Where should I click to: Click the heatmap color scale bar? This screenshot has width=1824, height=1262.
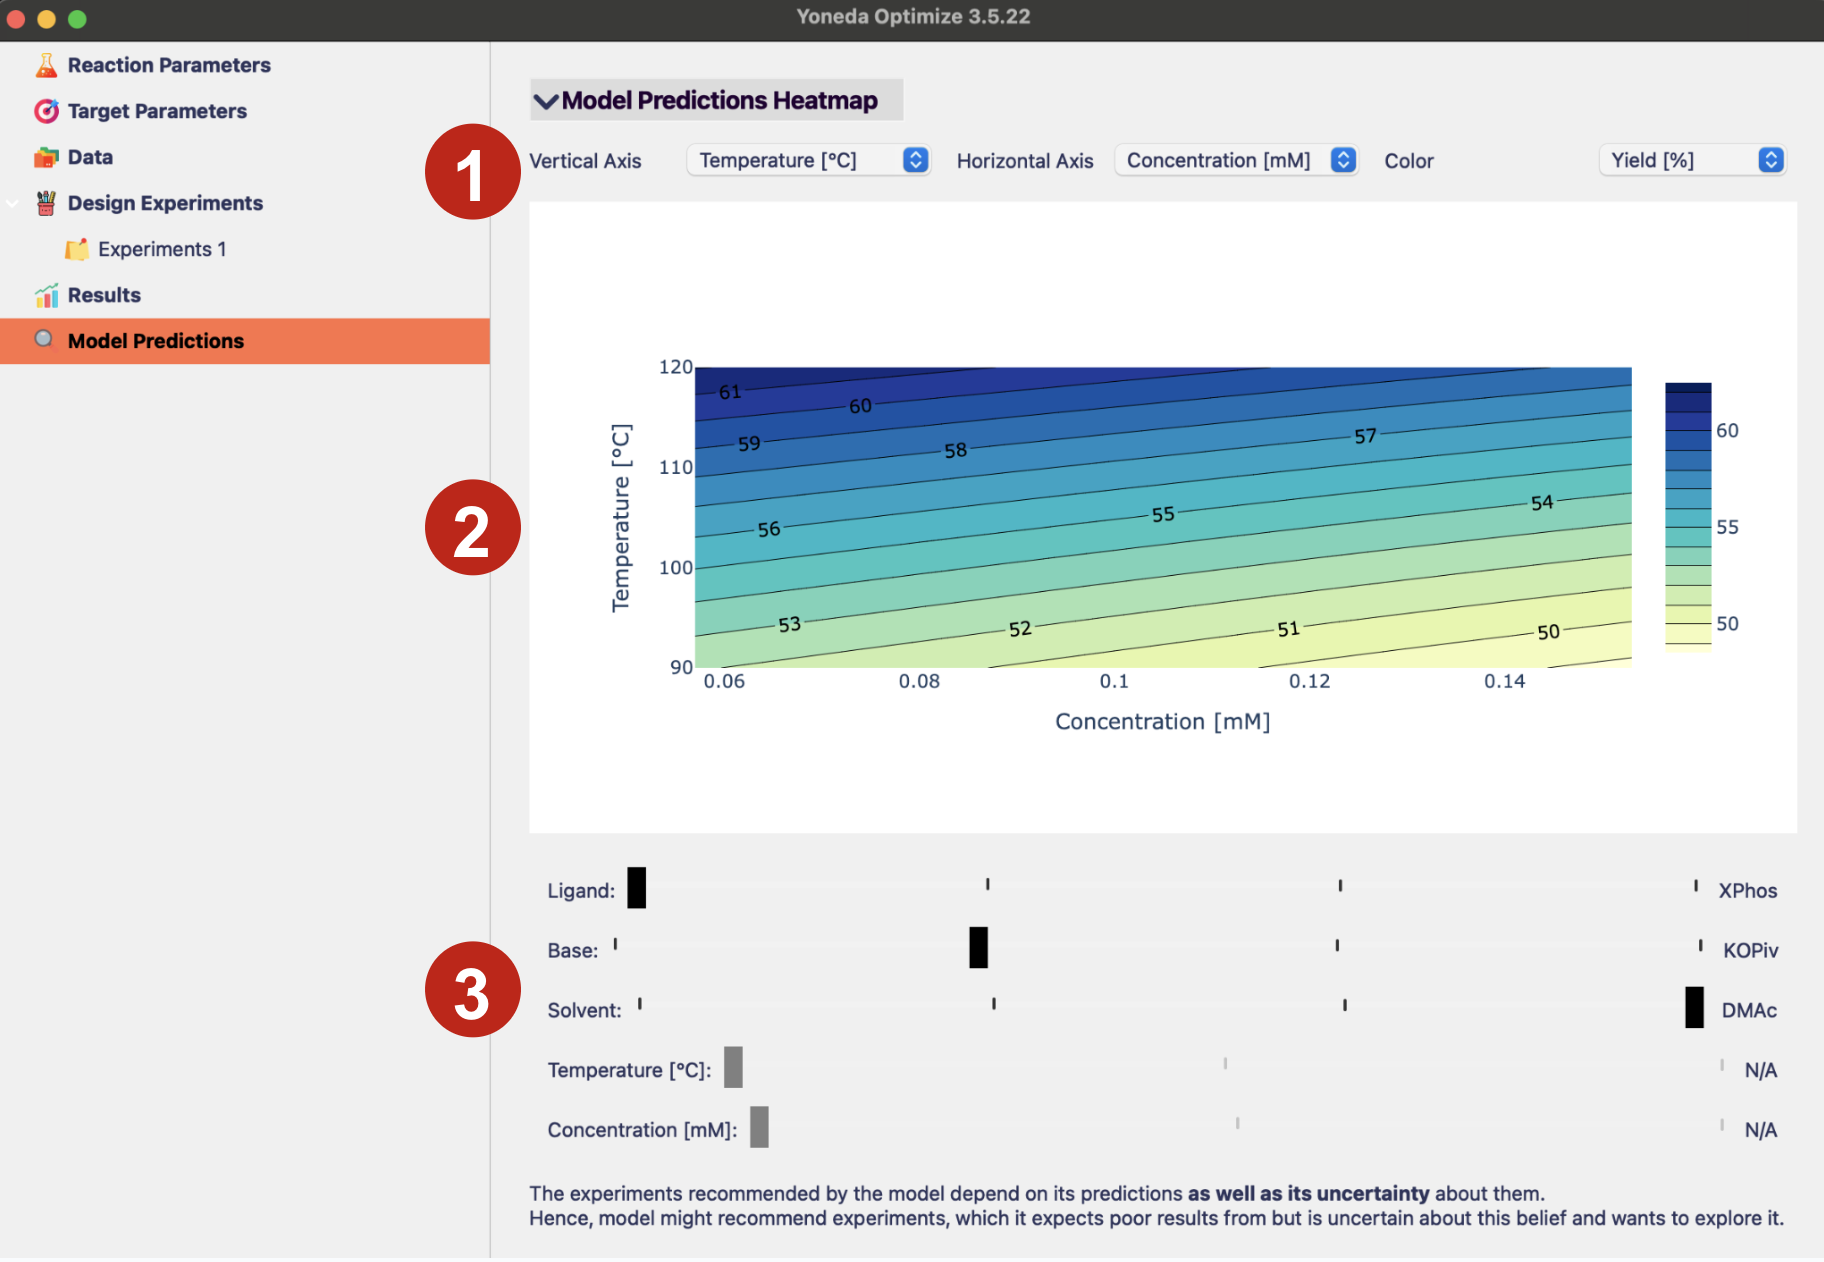(x=1688, y=516)
